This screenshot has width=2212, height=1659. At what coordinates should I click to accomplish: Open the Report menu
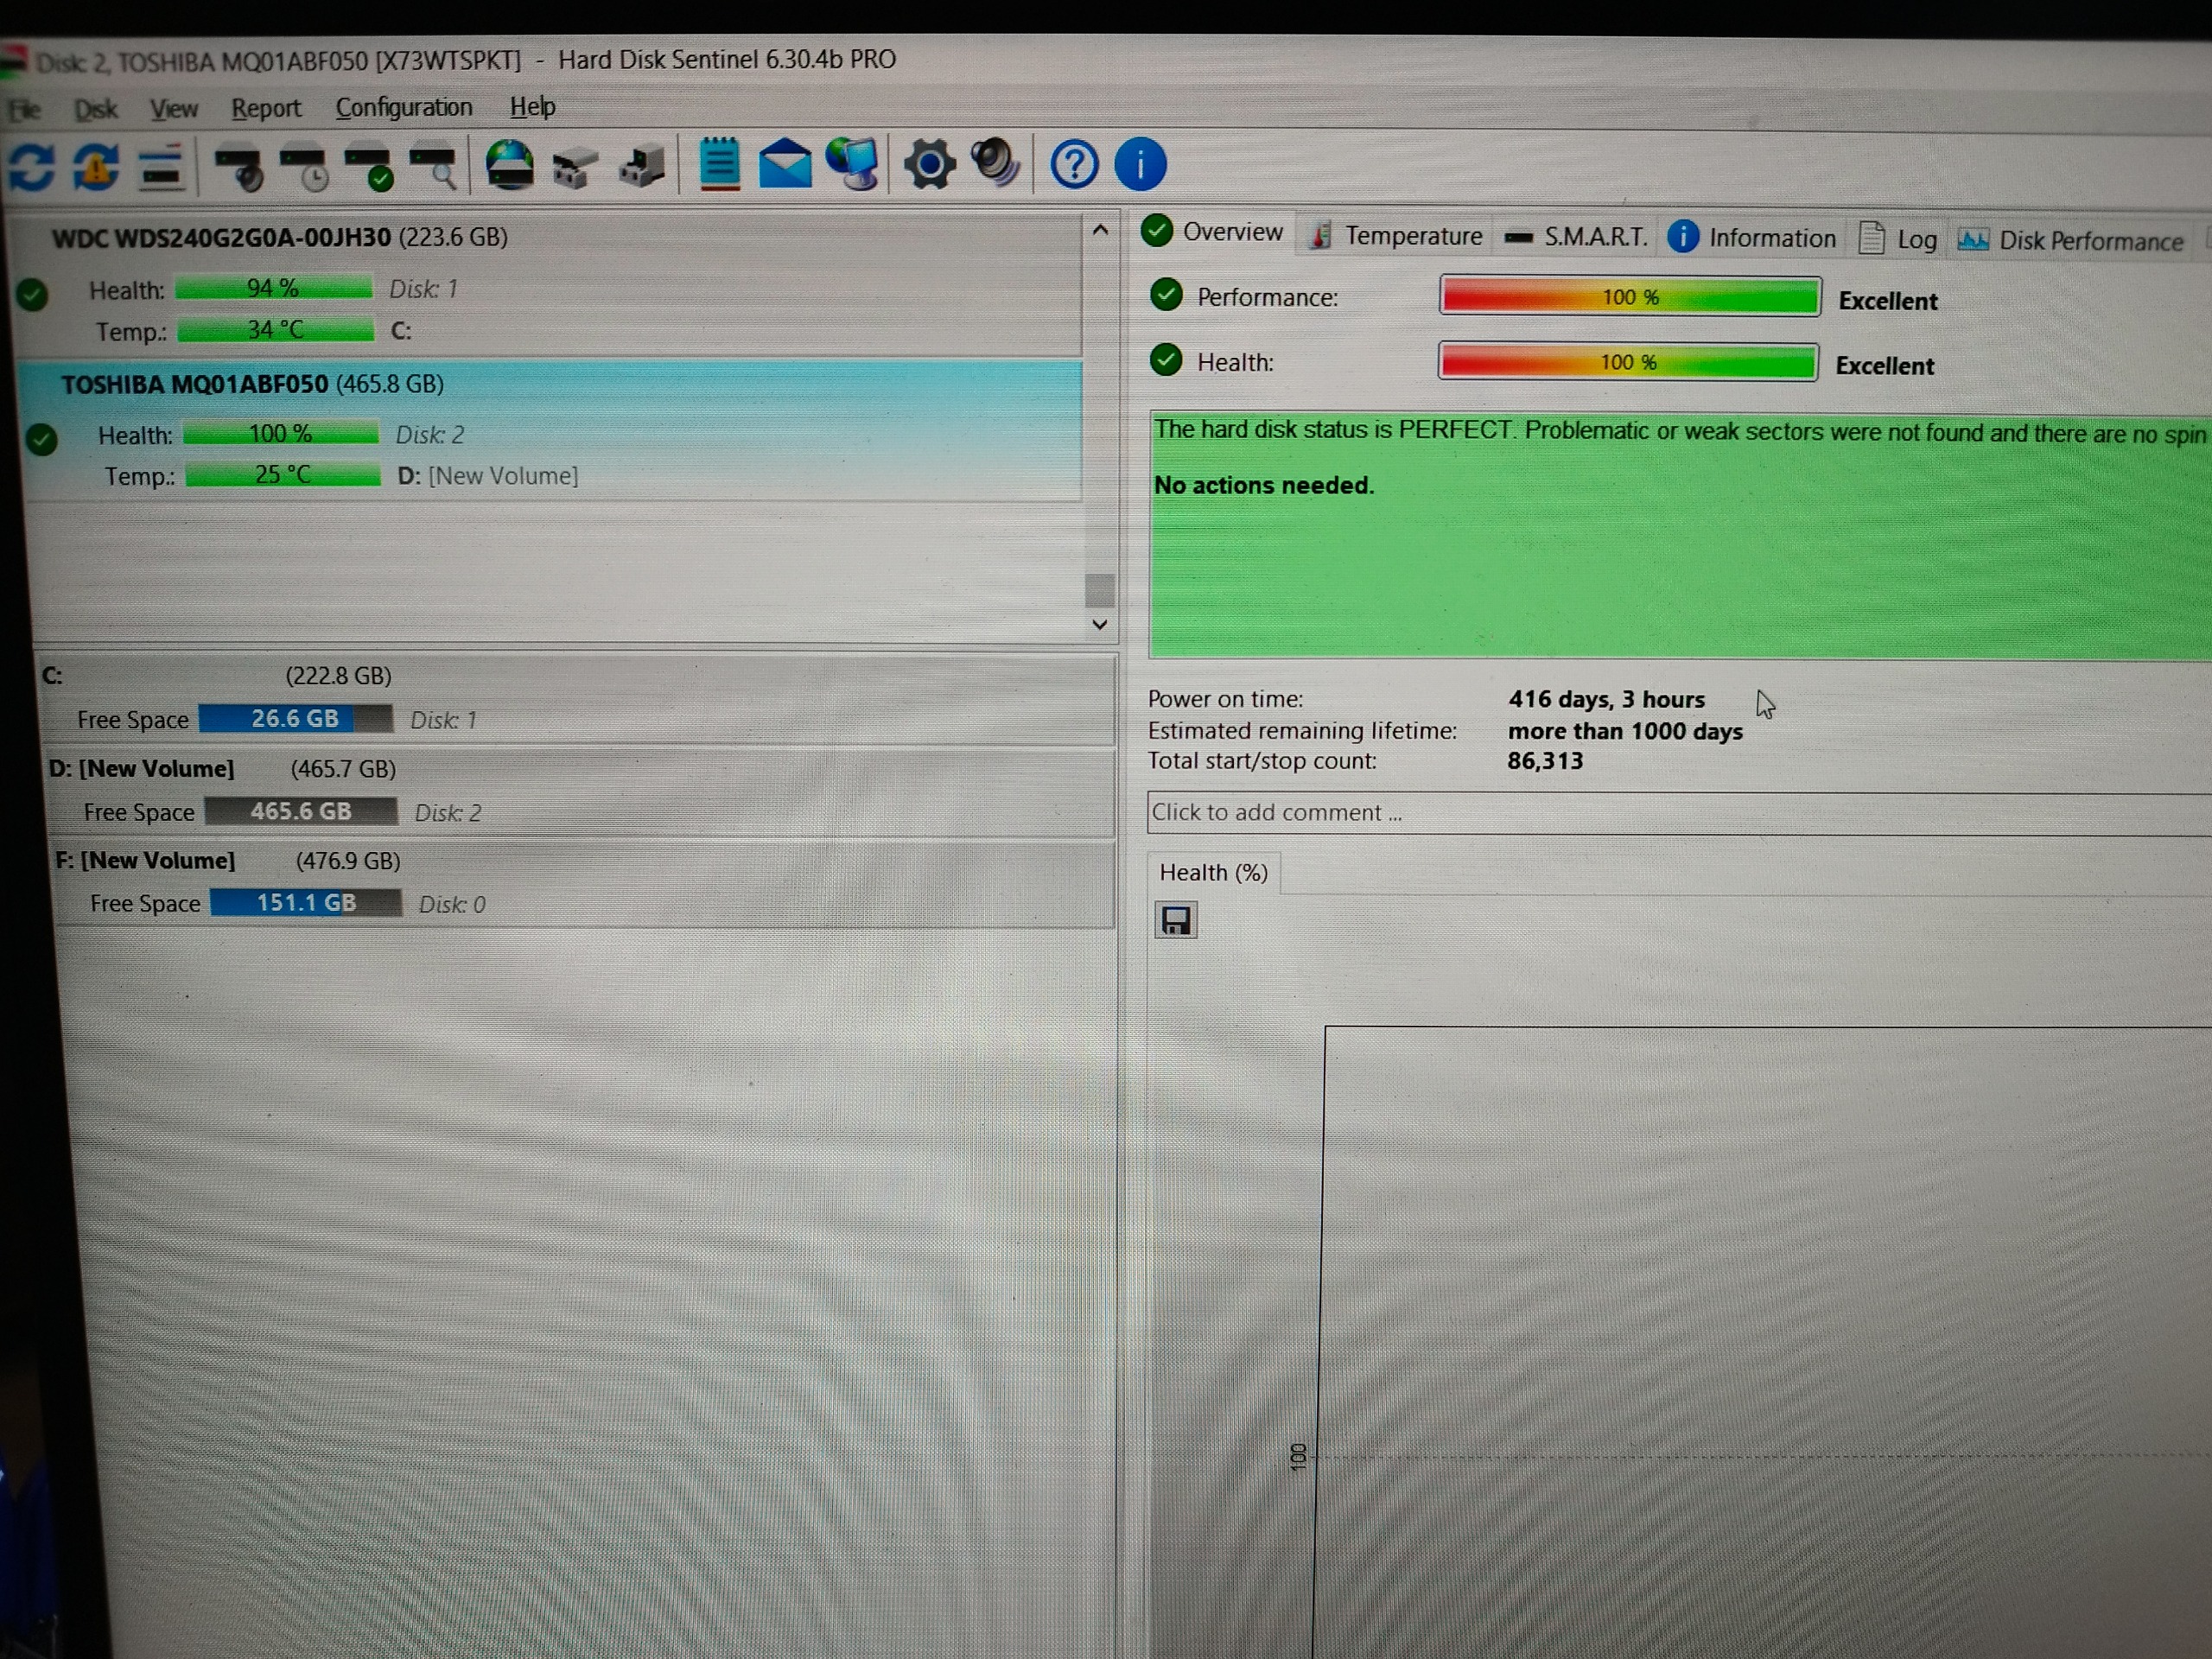pos(266,108)
